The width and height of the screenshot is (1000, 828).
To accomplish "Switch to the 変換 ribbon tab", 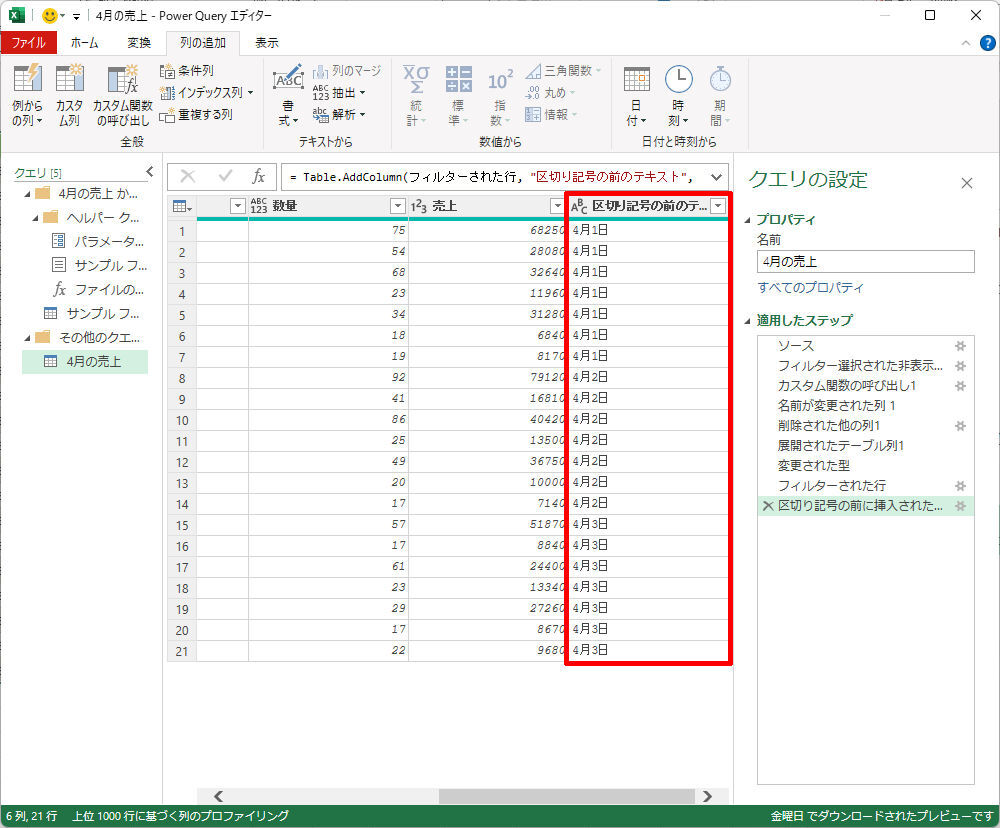I will point(139,43).
